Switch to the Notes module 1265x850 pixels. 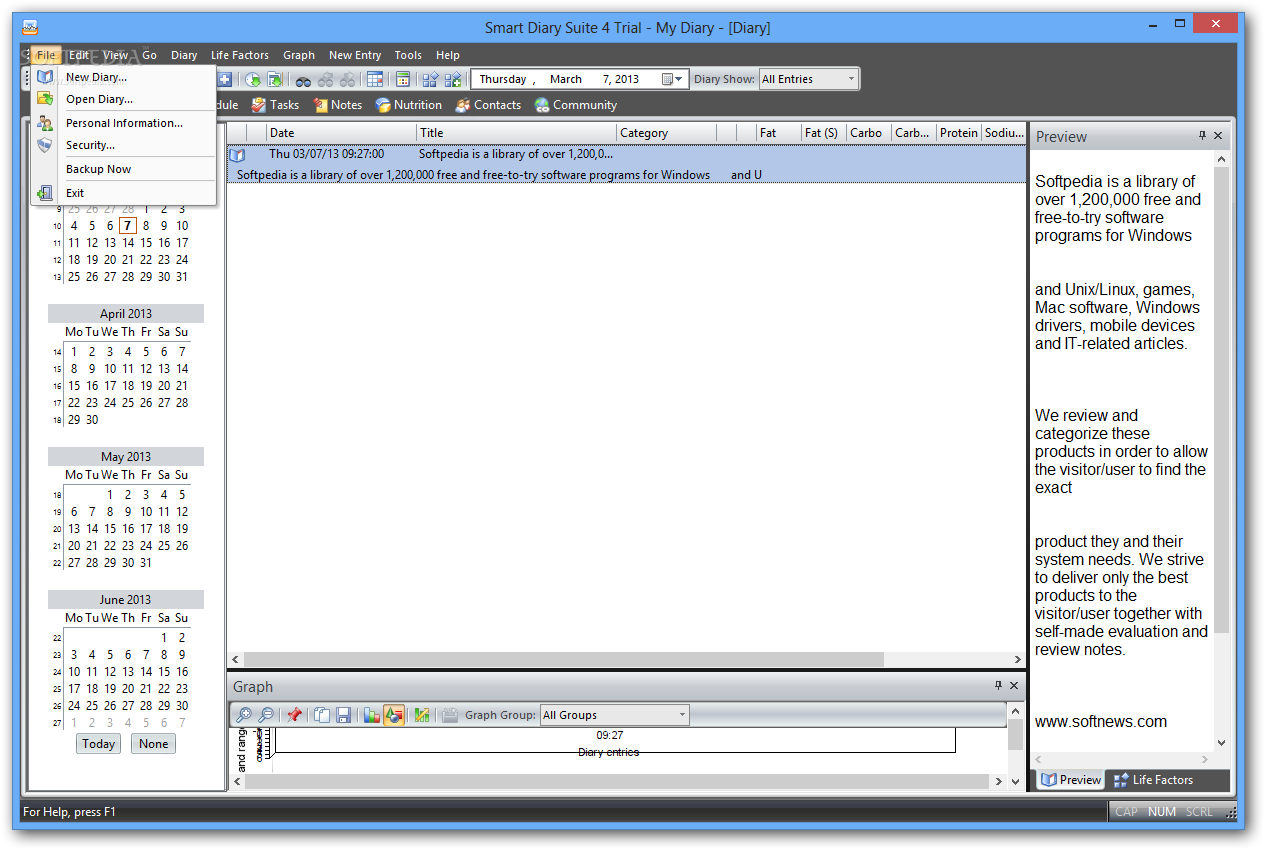(x=338, y=105)
